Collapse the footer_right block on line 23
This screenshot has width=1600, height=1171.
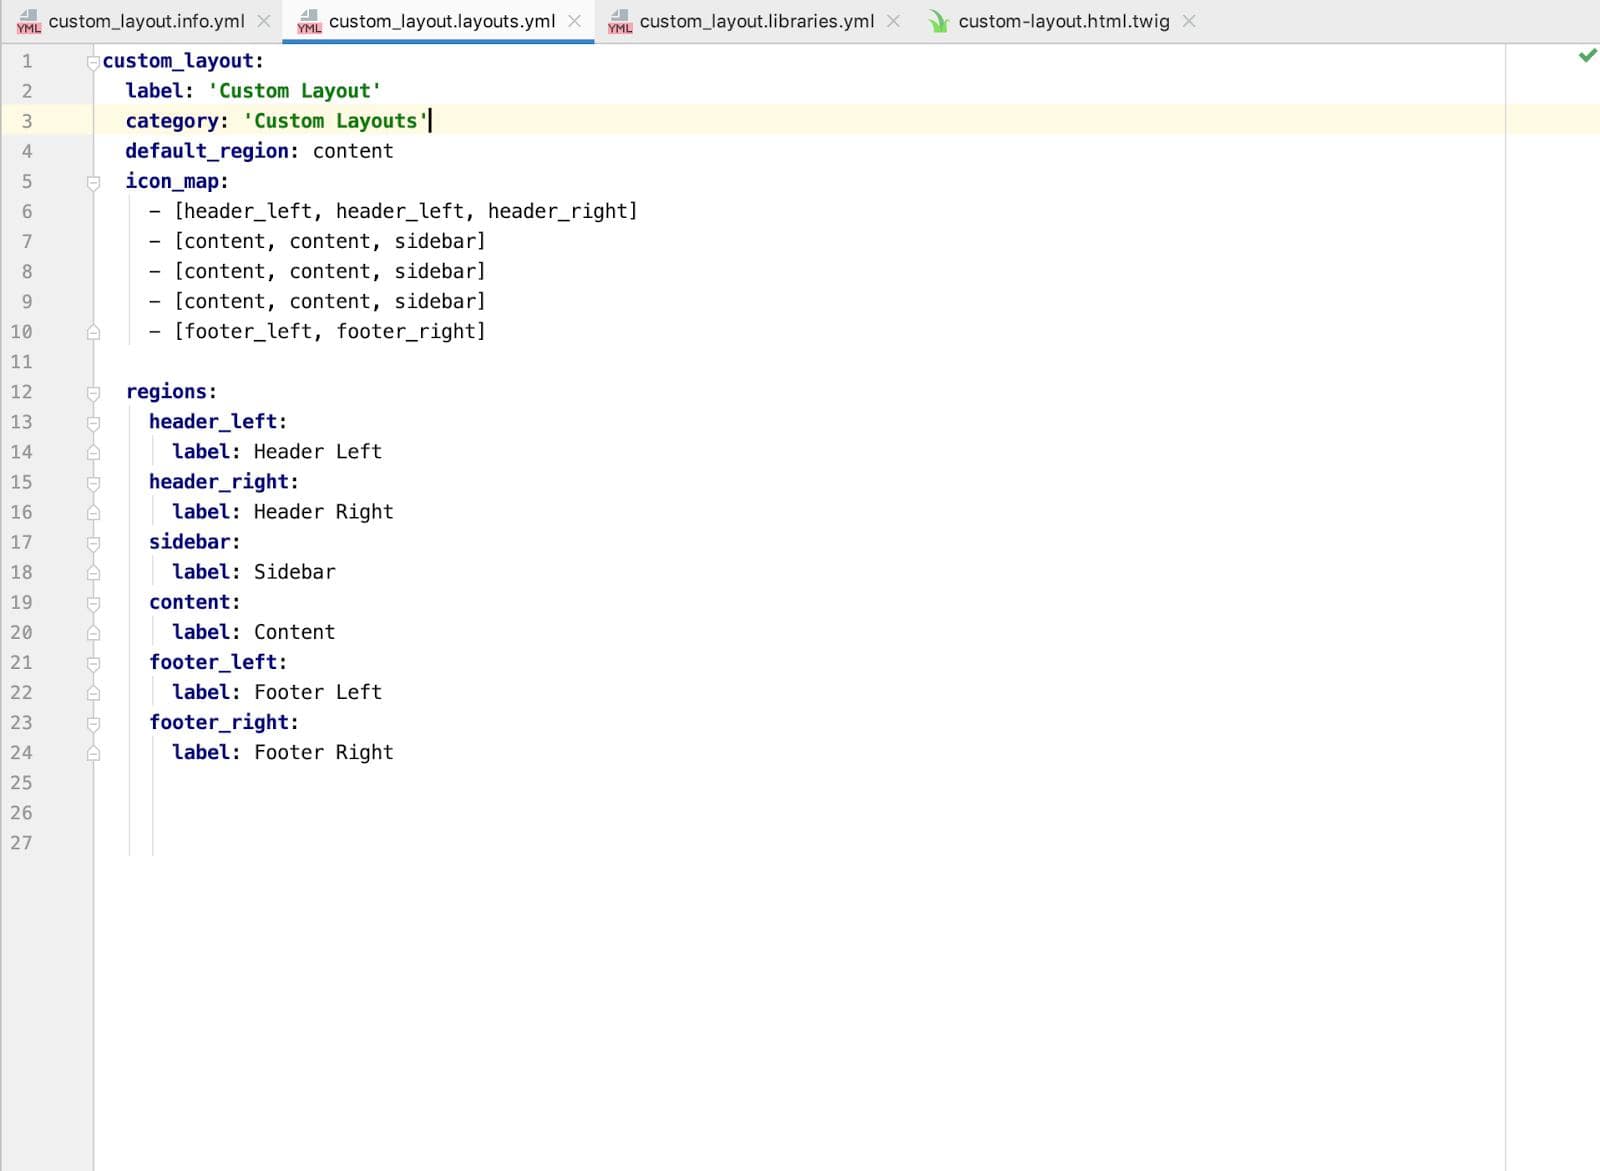93,723
